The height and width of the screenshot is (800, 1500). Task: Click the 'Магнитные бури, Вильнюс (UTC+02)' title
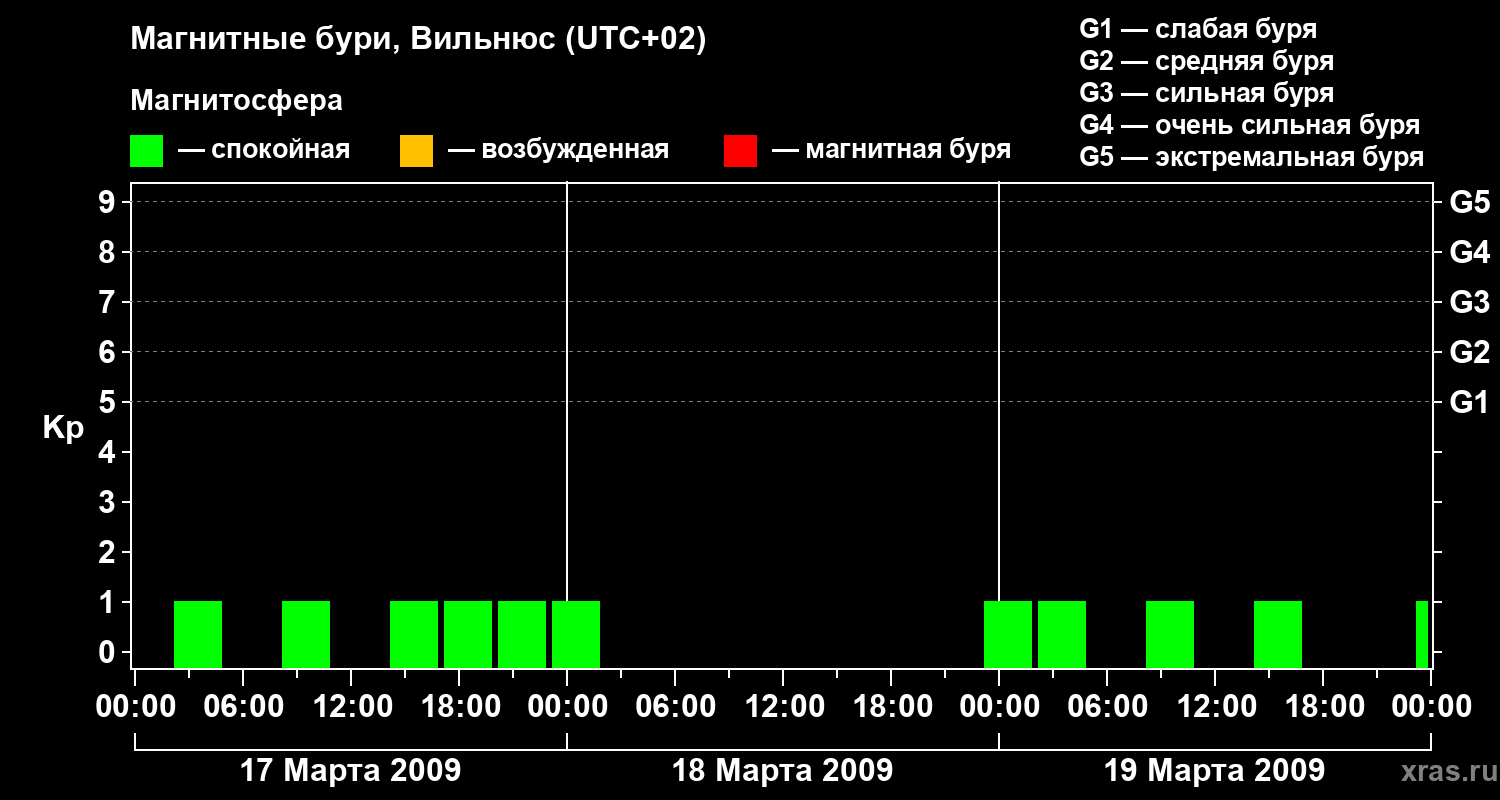pos(418,40)
